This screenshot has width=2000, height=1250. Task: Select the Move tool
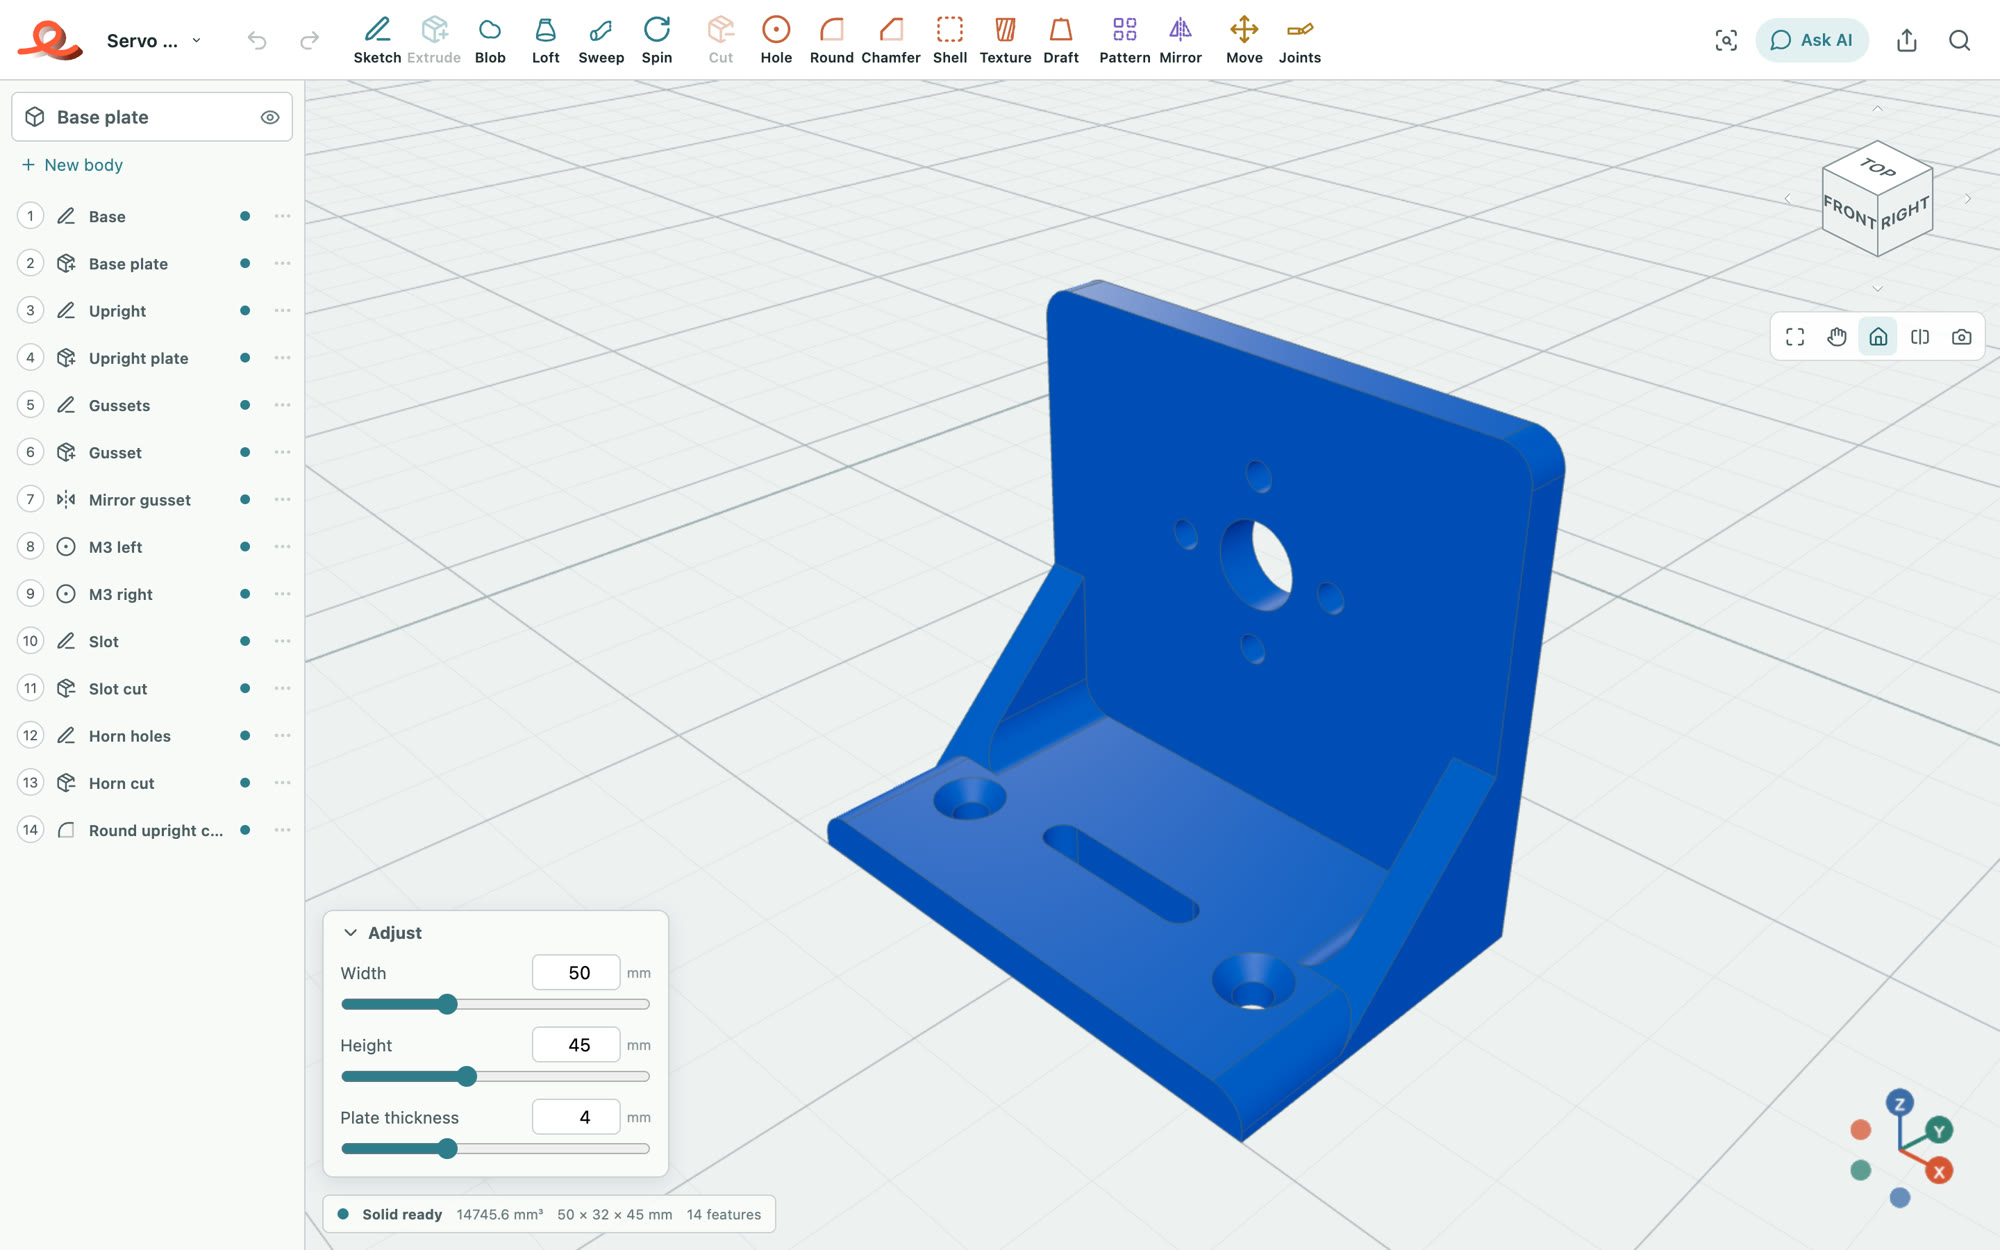coord(1244,40)
